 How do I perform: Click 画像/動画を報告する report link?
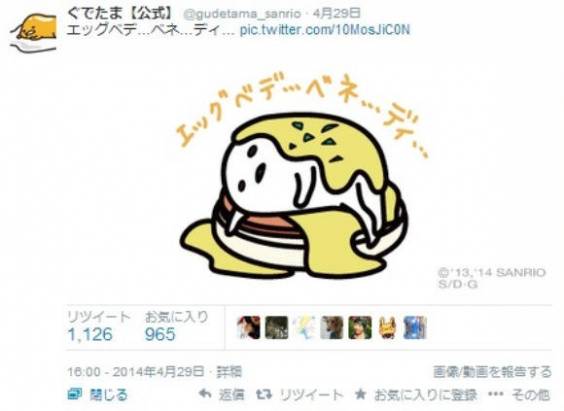[492, 371]
